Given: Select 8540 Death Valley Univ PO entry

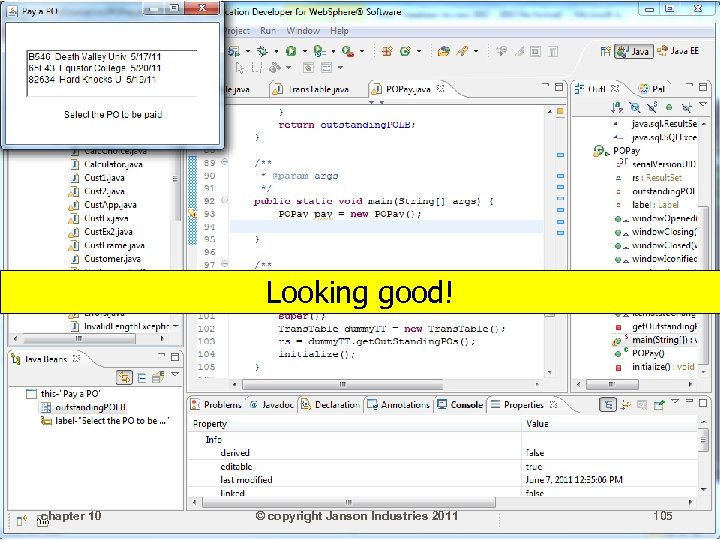Looking at the screenshot, I should [95, 57].
